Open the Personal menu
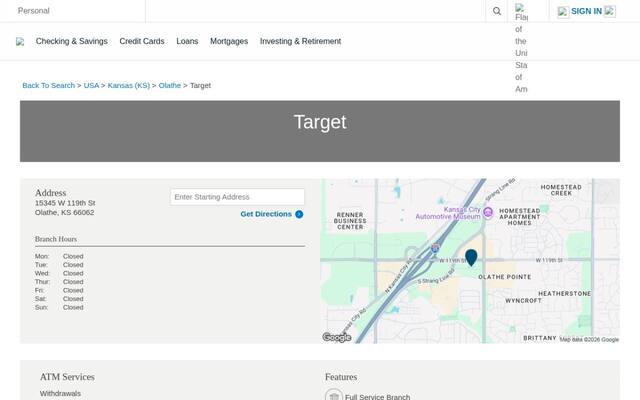The width and height of the screenshot is (640, 400). coord(33,11)
